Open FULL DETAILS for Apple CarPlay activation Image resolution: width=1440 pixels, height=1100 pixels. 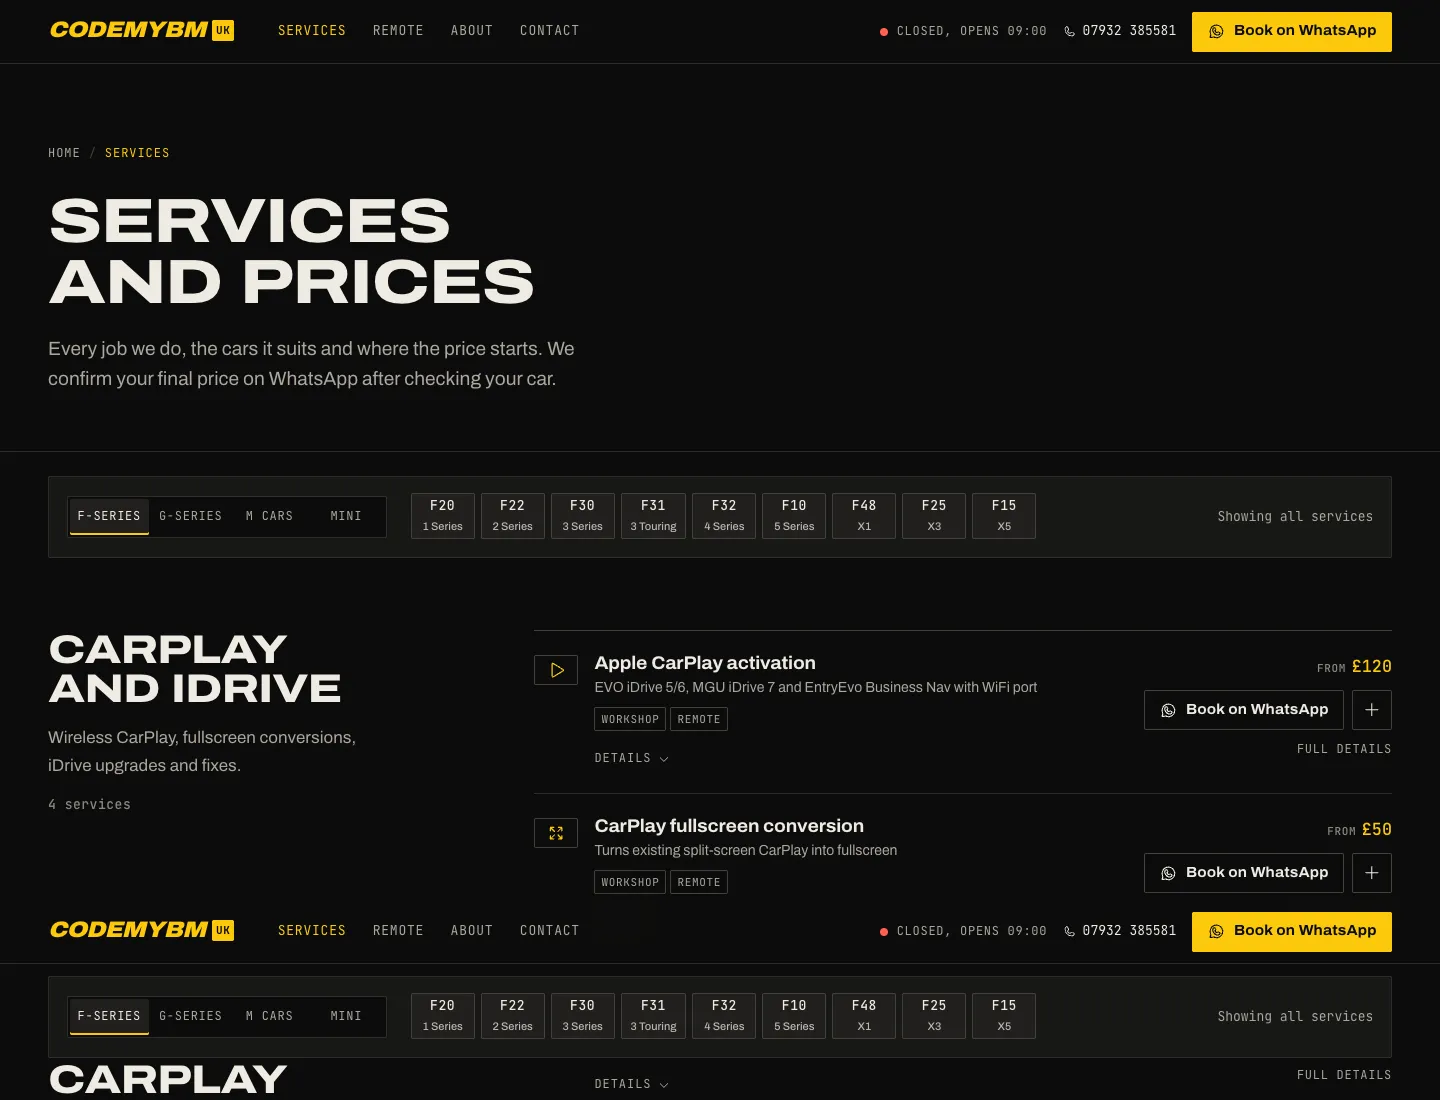click(1344, 749)
